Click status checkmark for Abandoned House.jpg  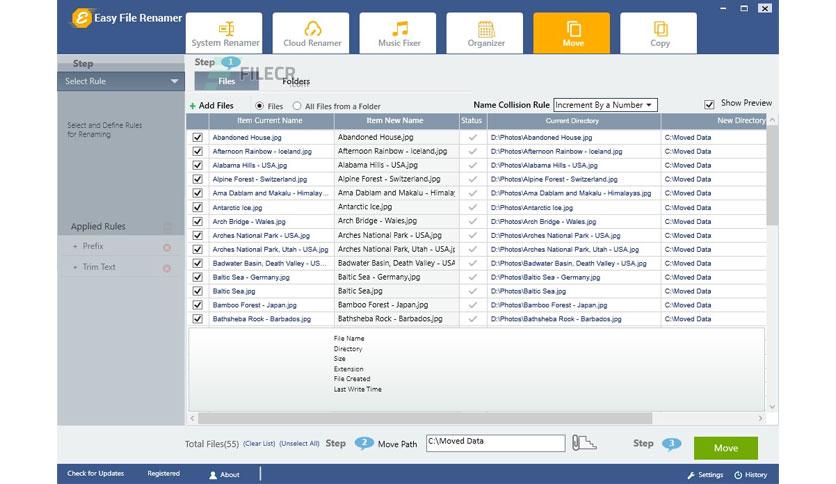coord(472,138)
